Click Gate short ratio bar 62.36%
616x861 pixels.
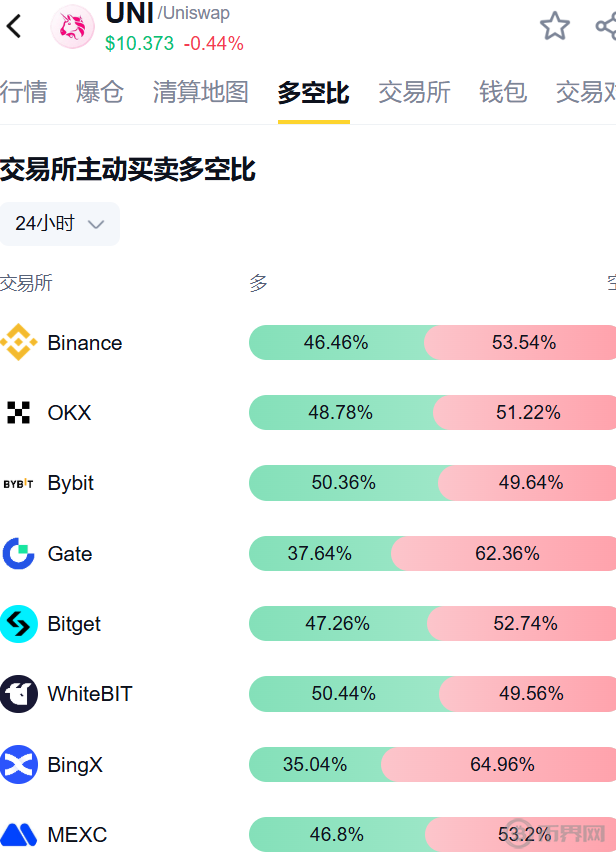pos(507,554)
